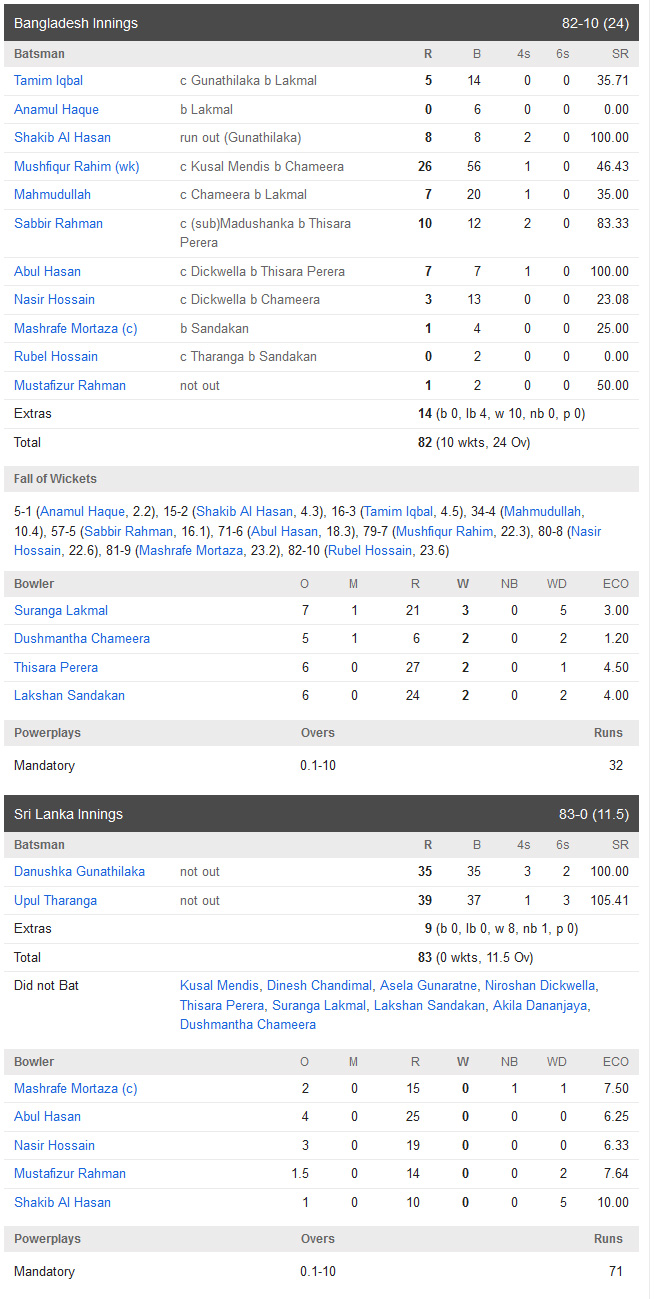Open Mashrafe Mortaza (c) bowler link
This screenshot has width=656, height=1299.
tap(76, 1088)
